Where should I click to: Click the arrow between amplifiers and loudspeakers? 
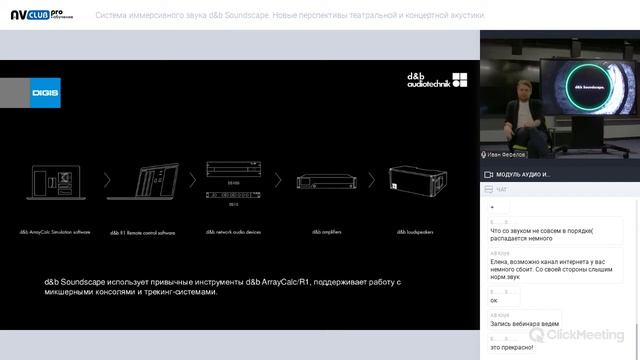click(371, 180)
